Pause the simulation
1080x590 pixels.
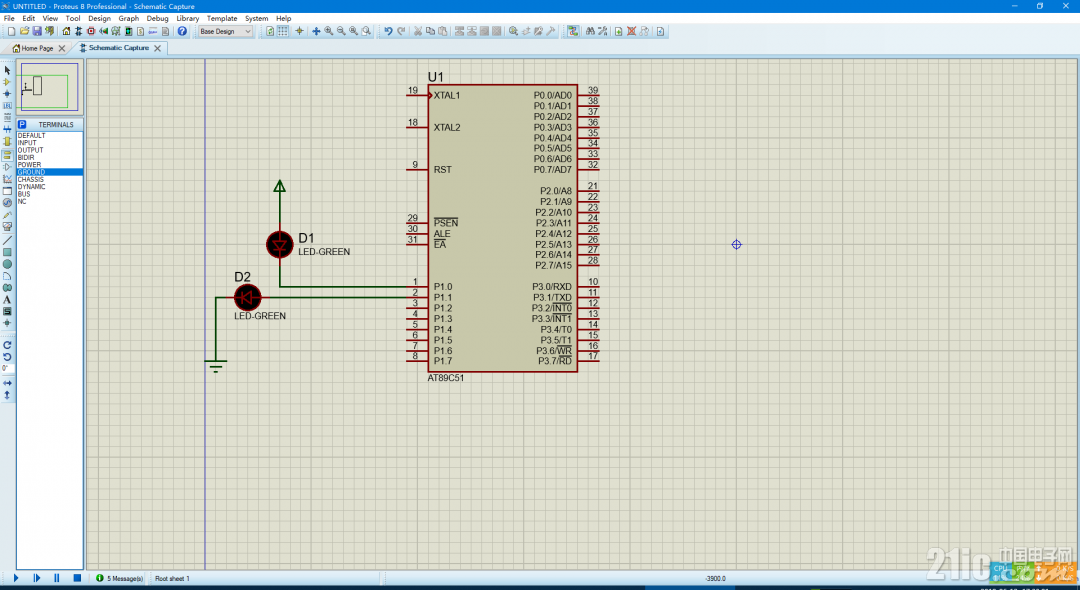tap(56, 578)
